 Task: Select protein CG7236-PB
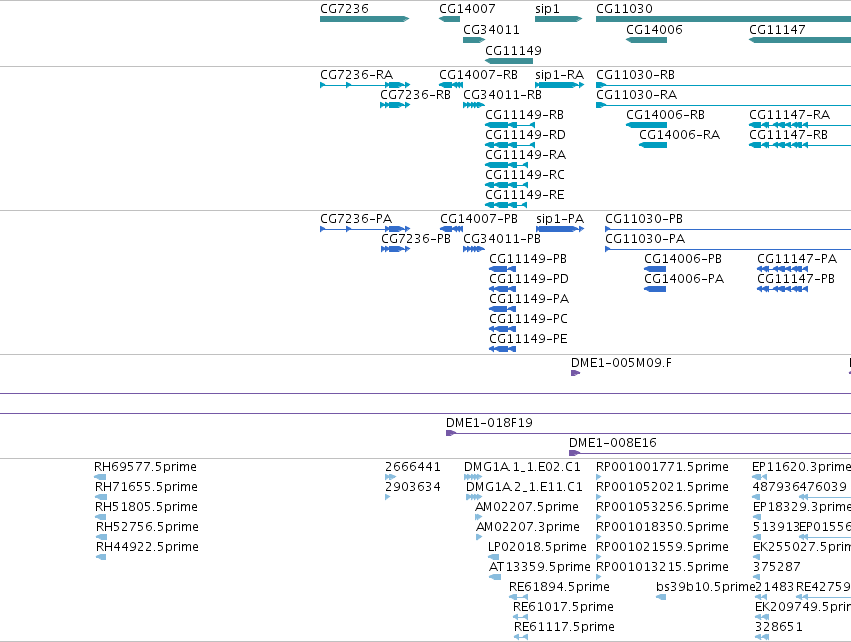(x=395, y=249)
